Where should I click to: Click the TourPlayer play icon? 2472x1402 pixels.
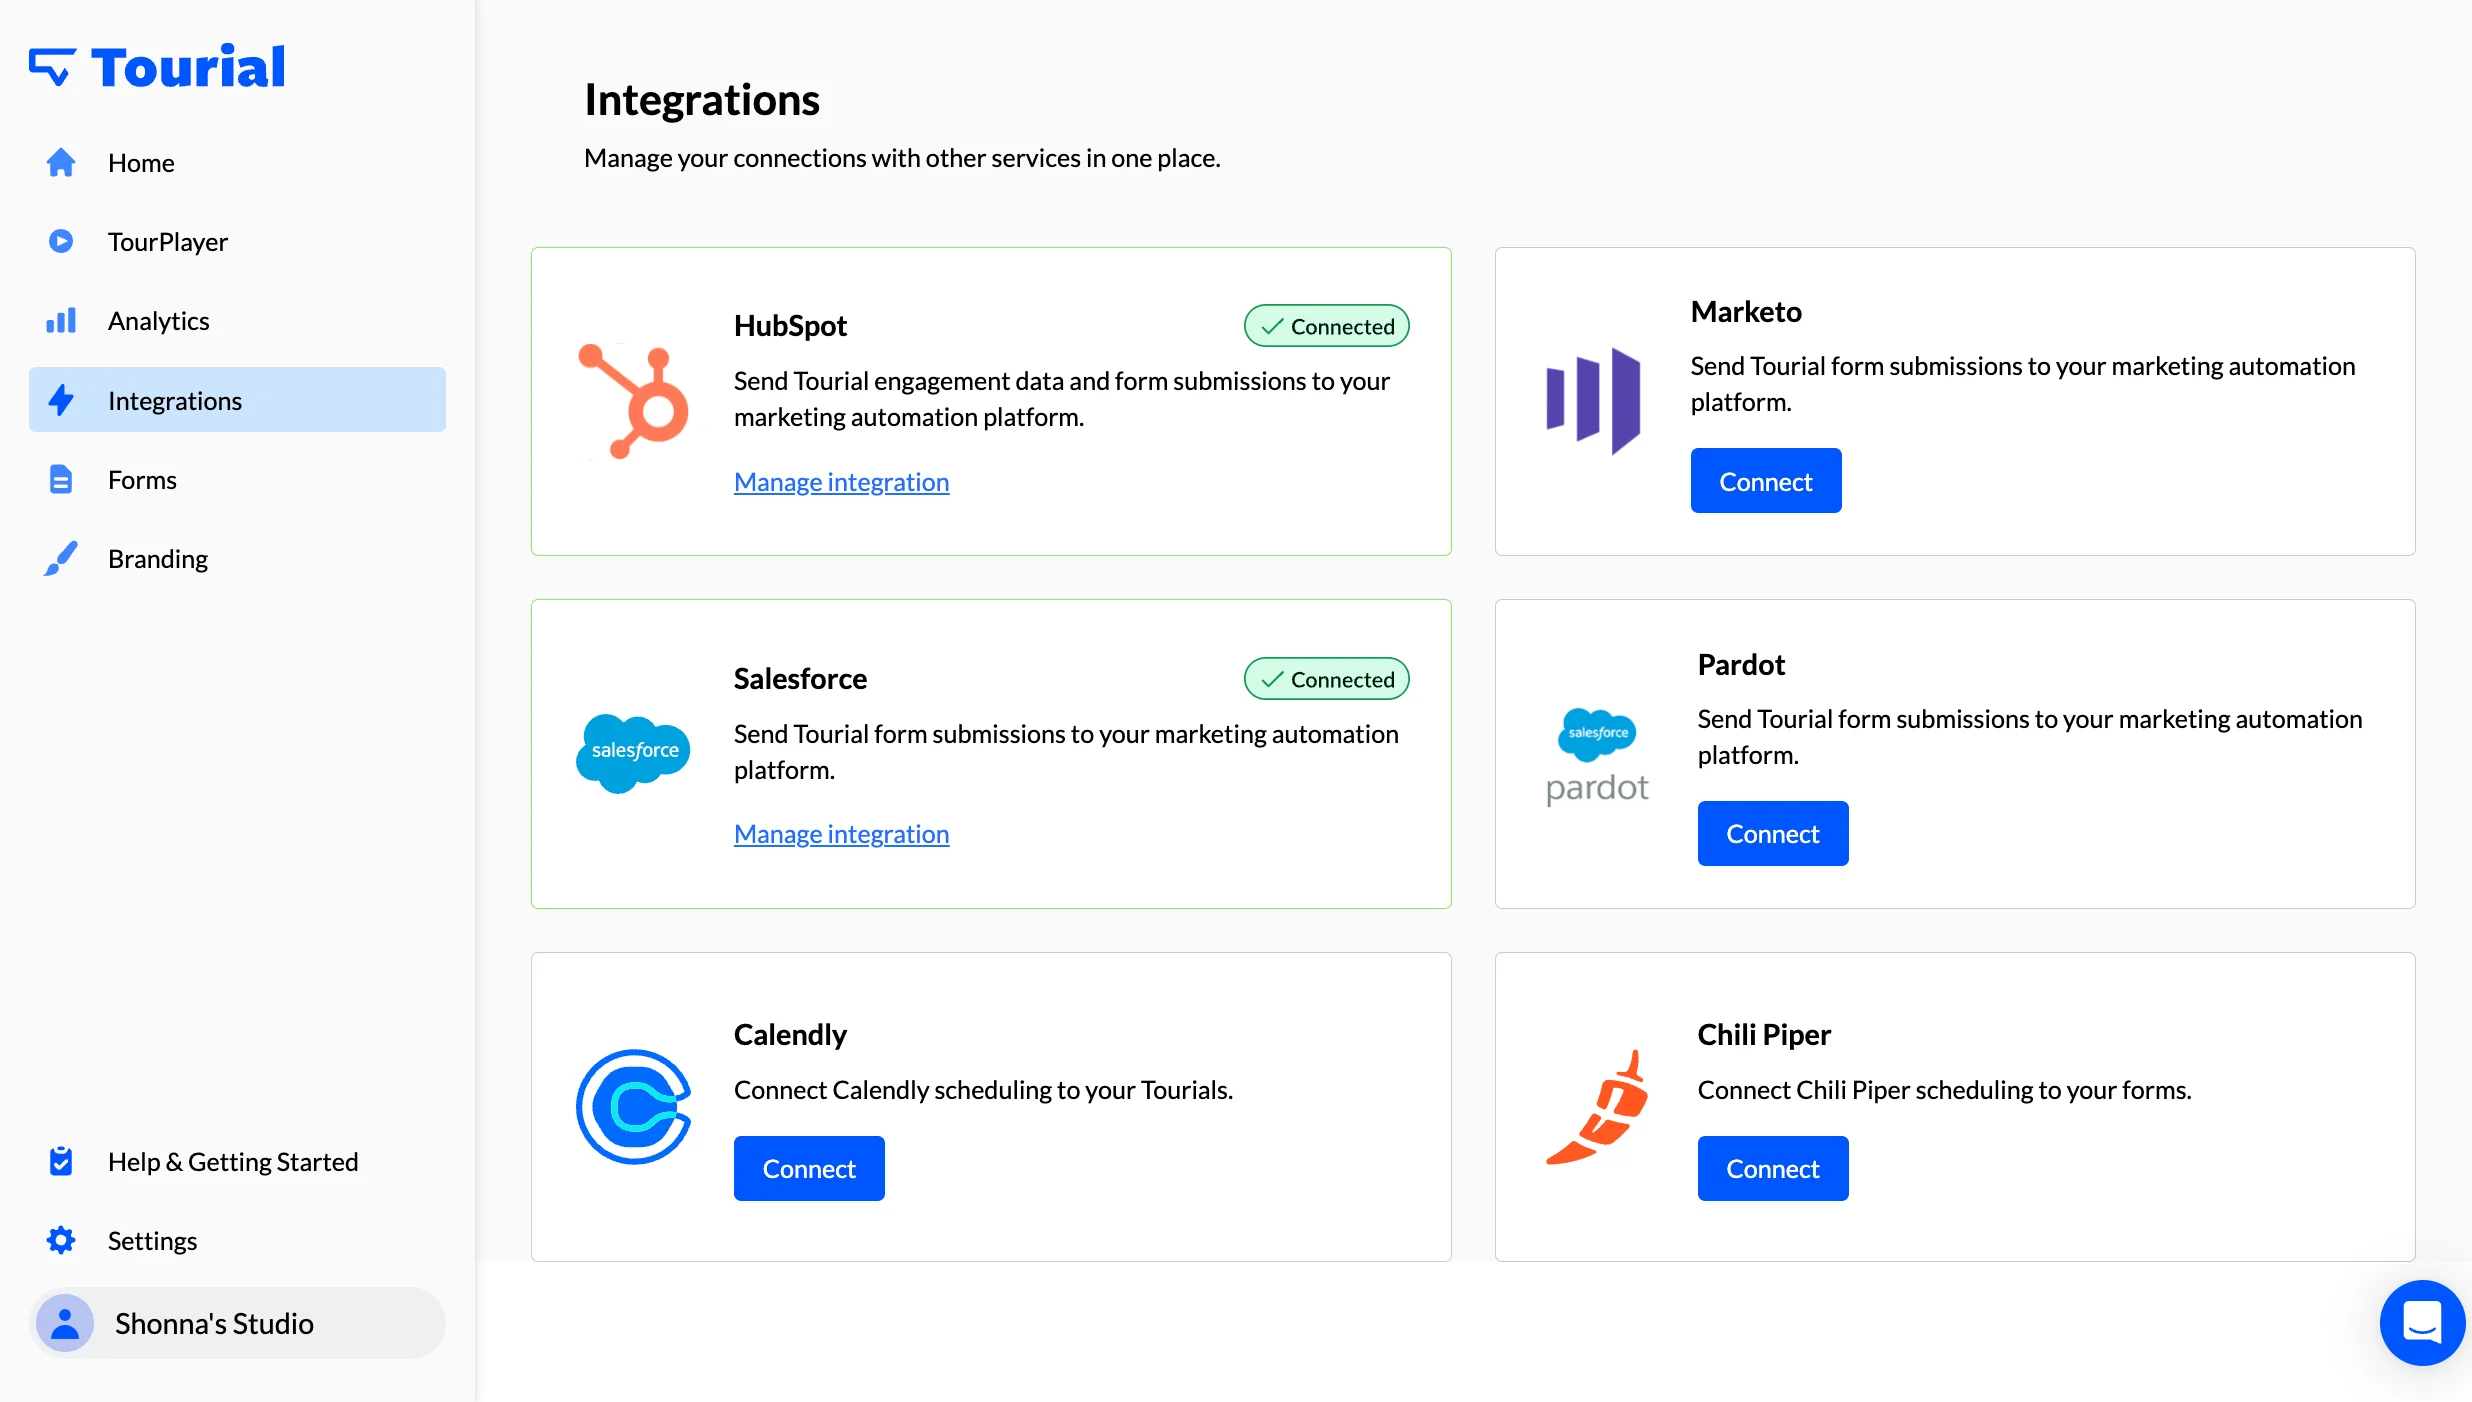pyautogui.click(x=61, y=241)
